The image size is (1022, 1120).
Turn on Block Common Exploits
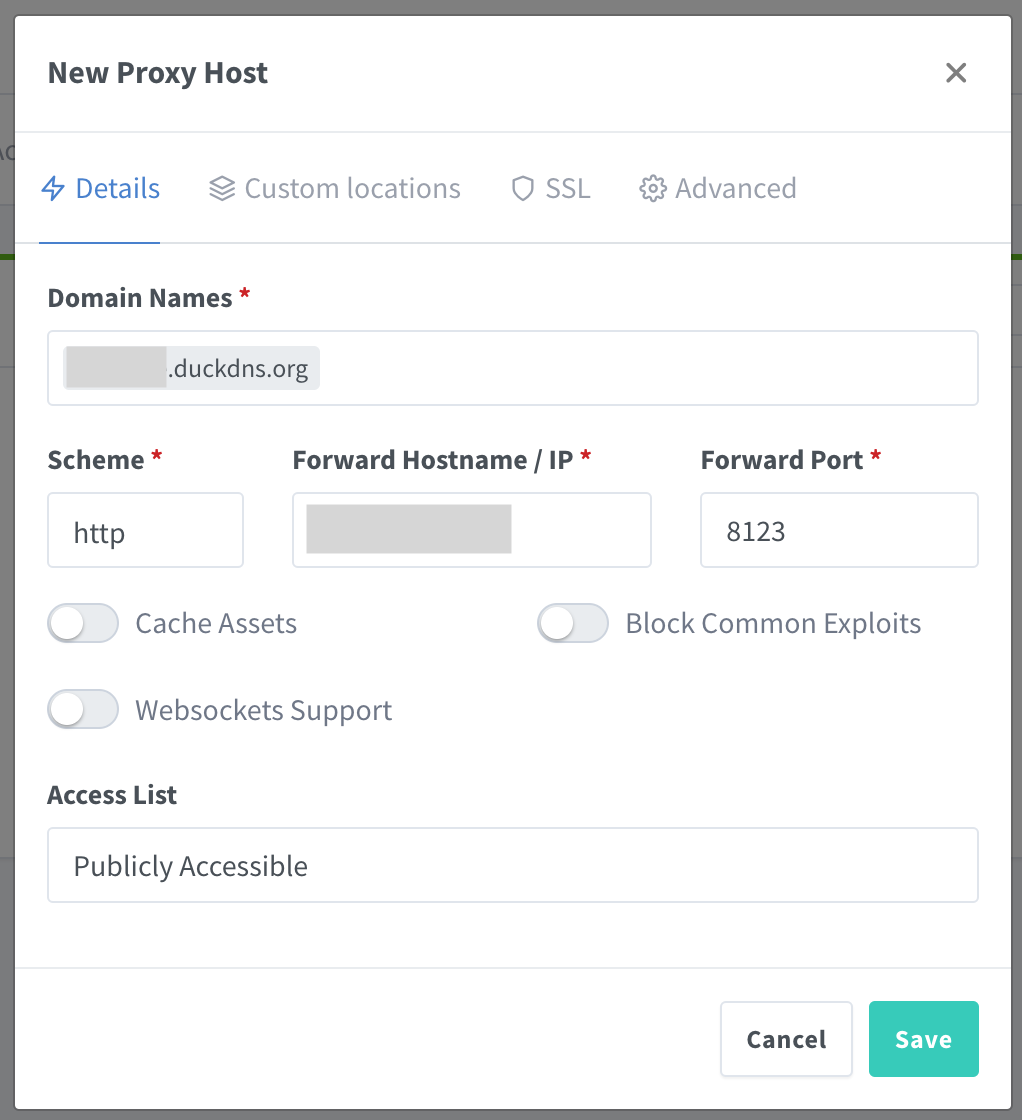point(573,624)
